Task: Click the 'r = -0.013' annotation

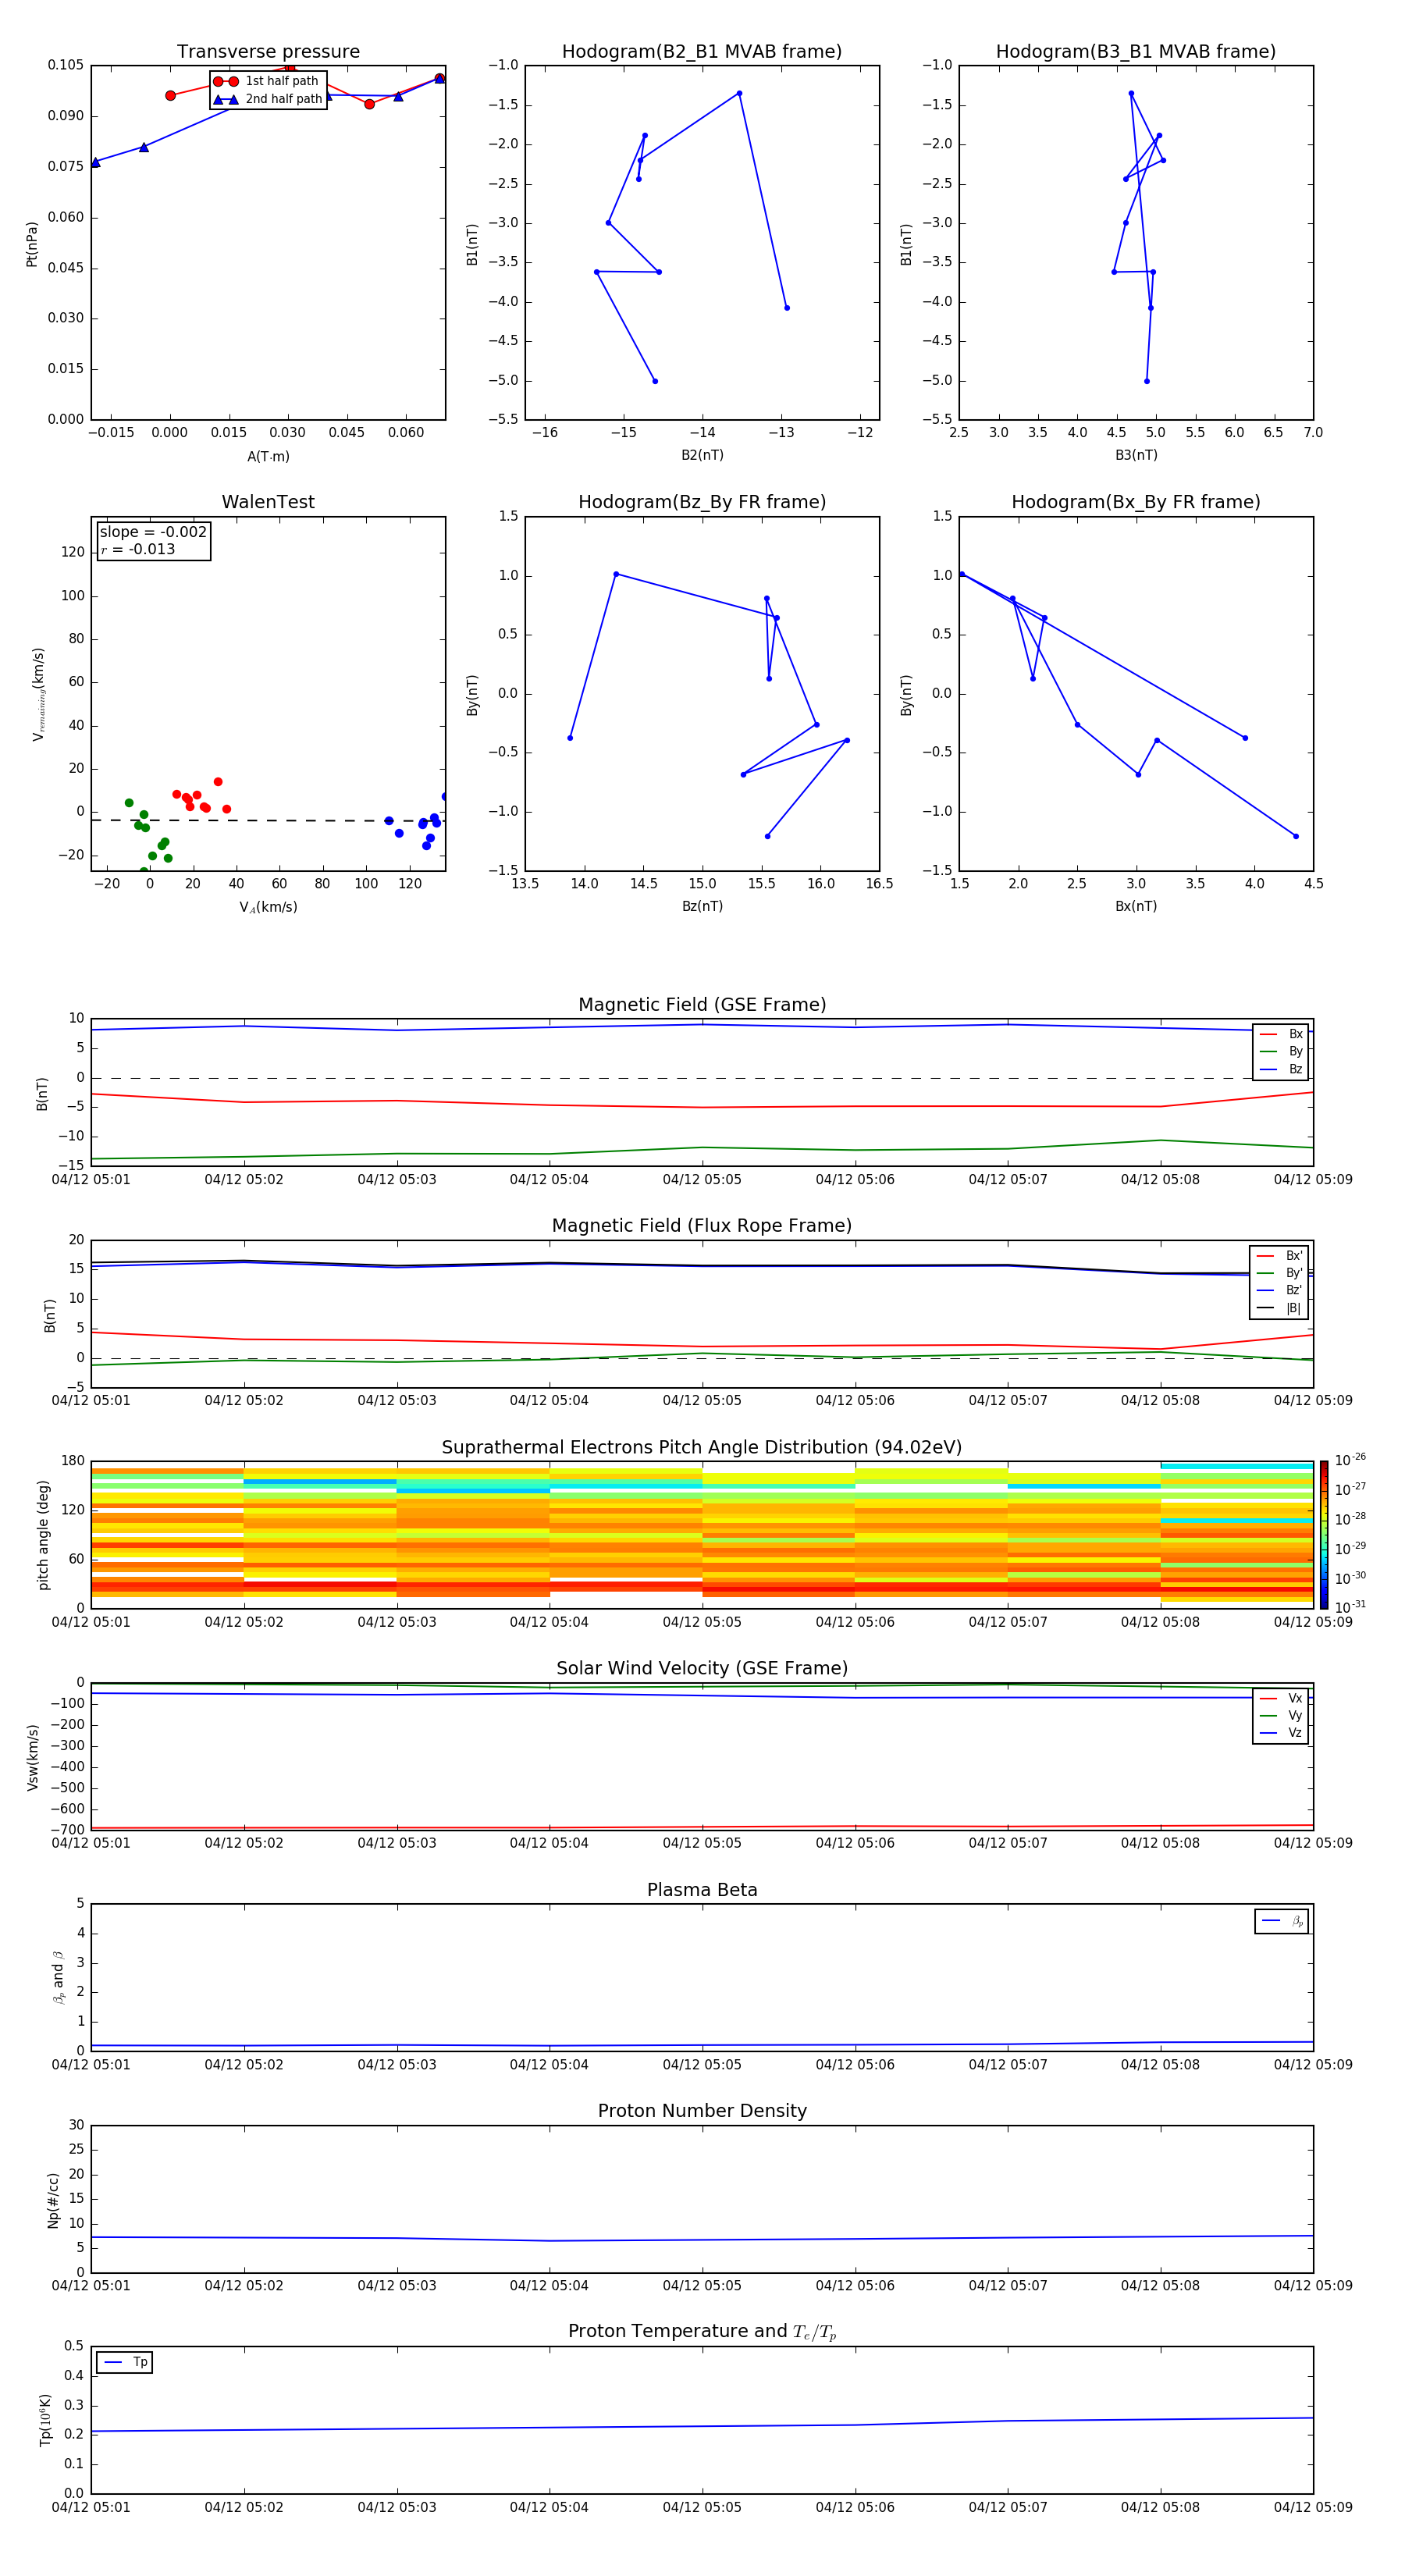Action: click(138, 549)
